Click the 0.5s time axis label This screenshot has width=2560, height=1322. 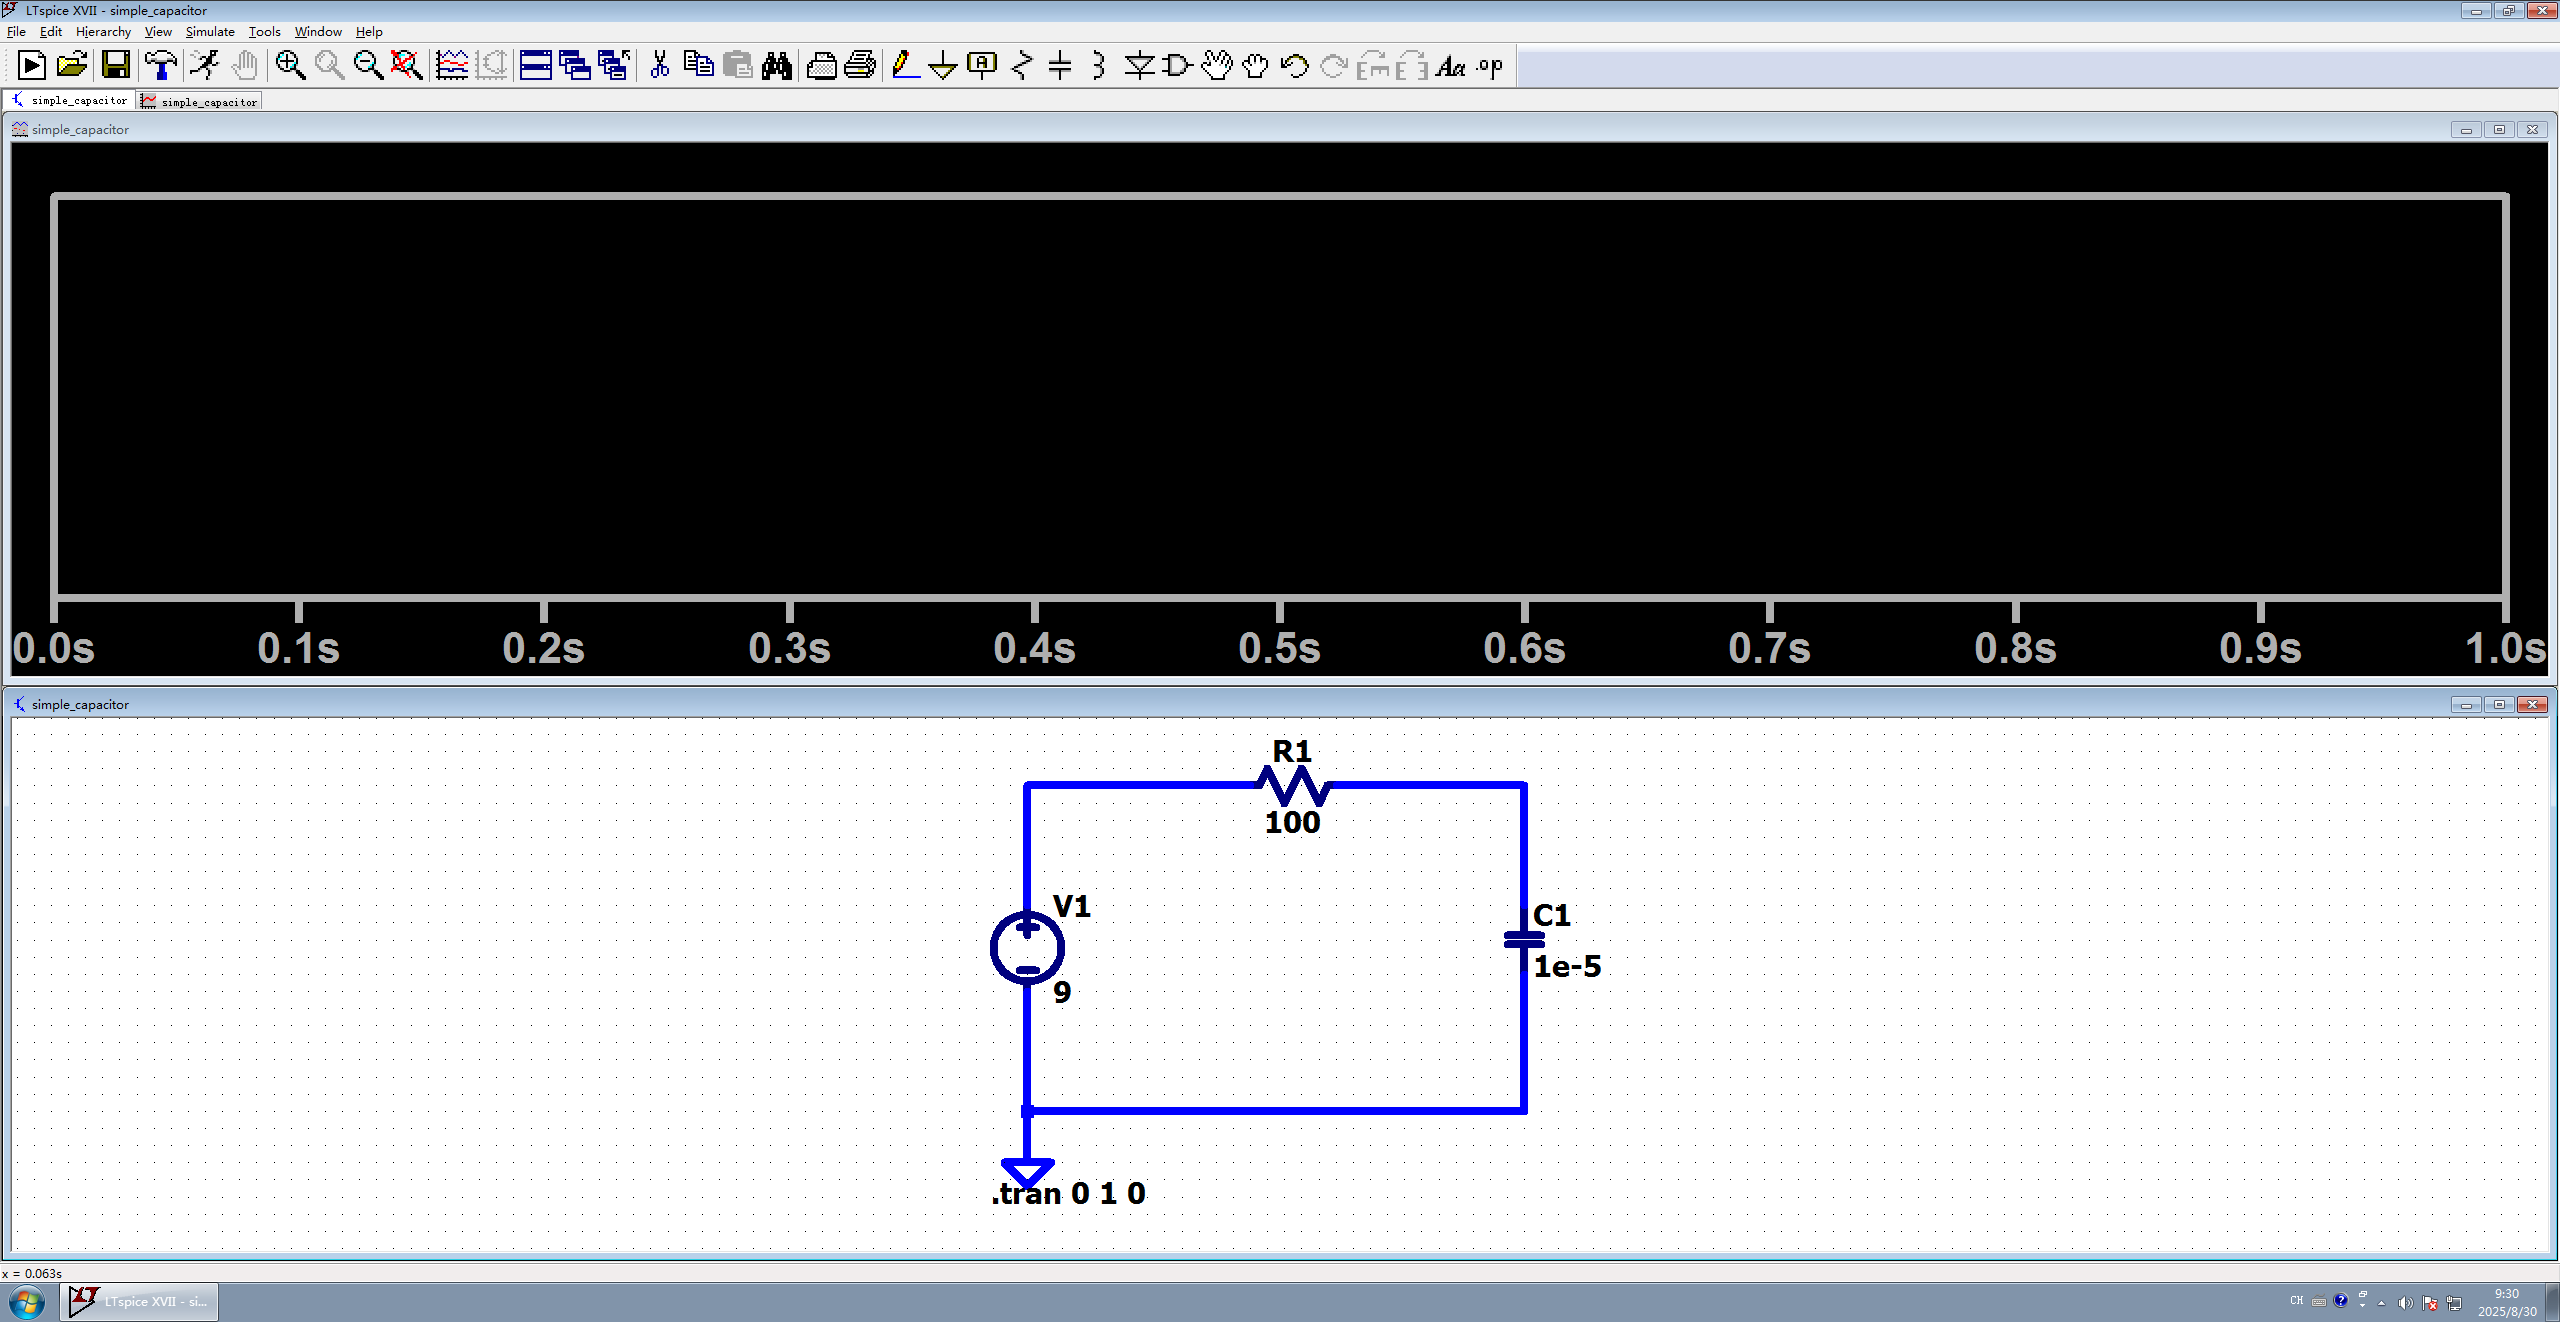click(1279, 649)
